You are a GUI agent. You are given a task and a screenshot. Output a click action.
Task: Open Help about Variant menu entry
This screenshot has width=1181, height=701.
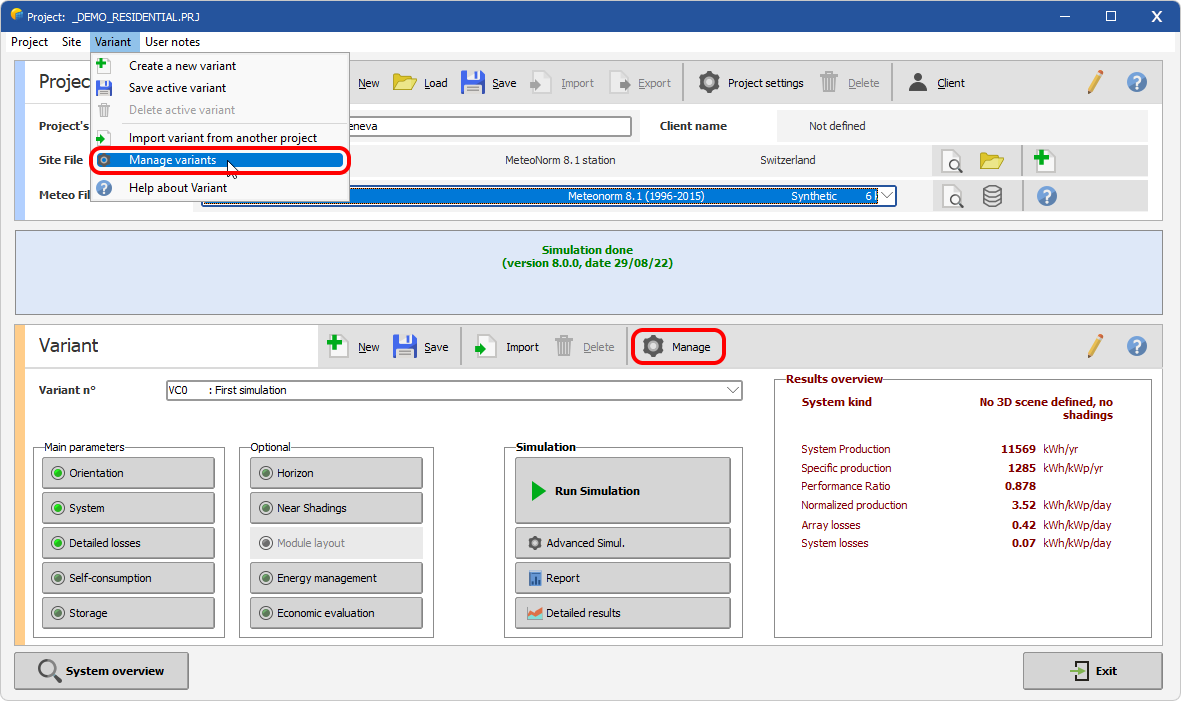click(220, 187)
